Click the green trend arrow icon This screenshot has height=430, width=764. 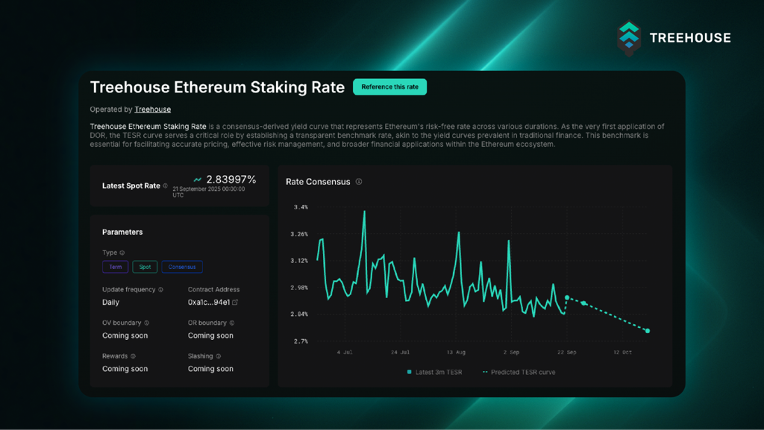(197, 180)
